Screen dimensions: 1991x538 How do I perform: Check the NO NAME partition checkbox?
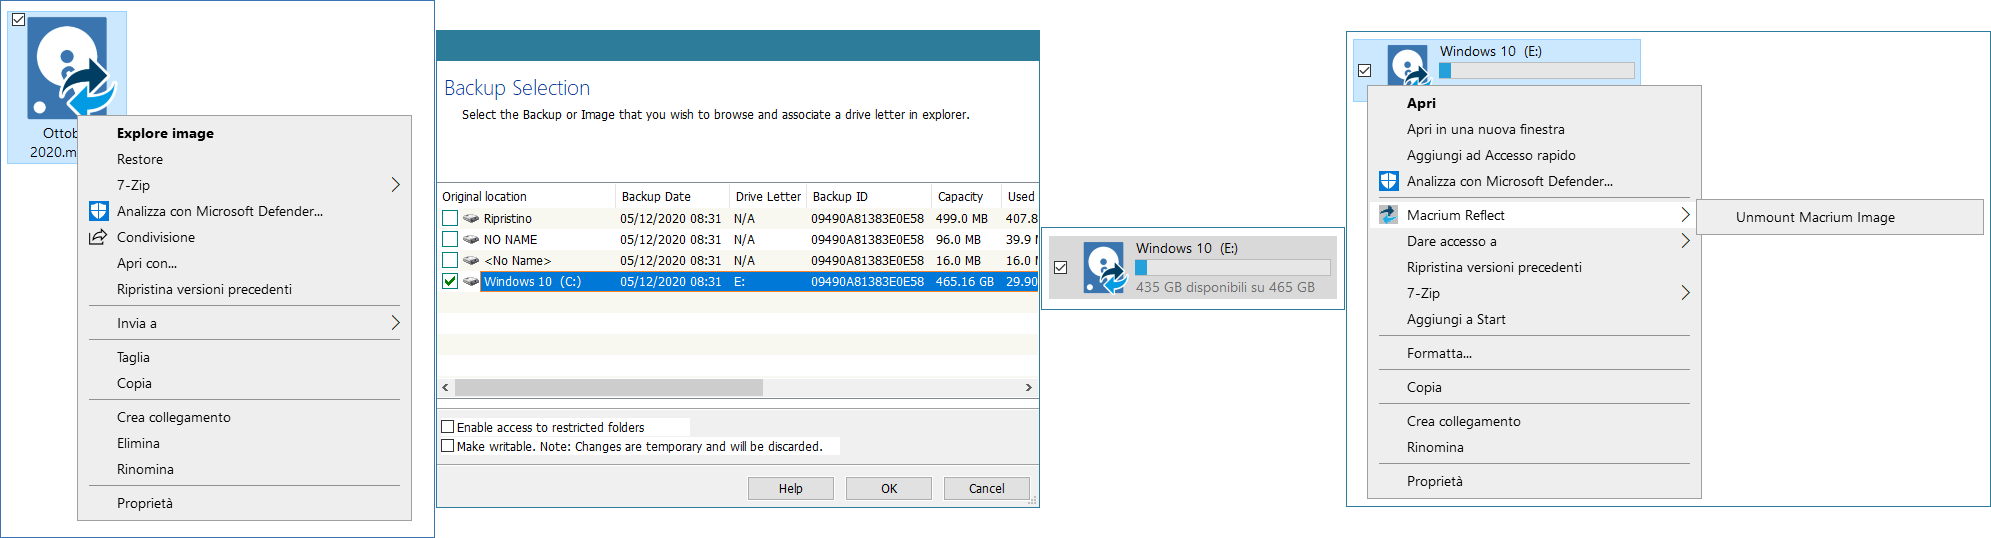(450, 239)
